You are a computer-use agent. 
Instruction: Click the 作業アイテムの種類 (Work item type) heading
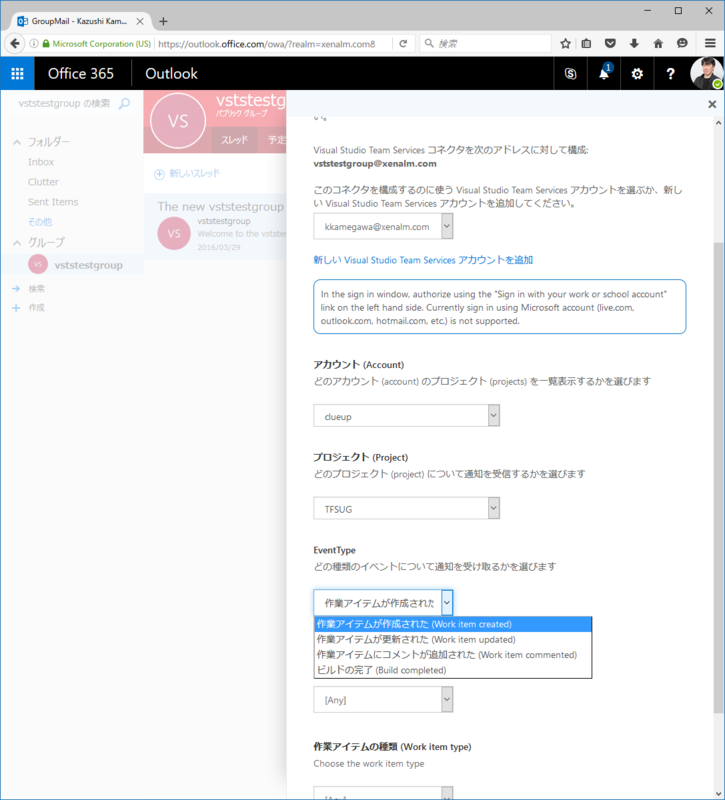[x=392, y=746]
